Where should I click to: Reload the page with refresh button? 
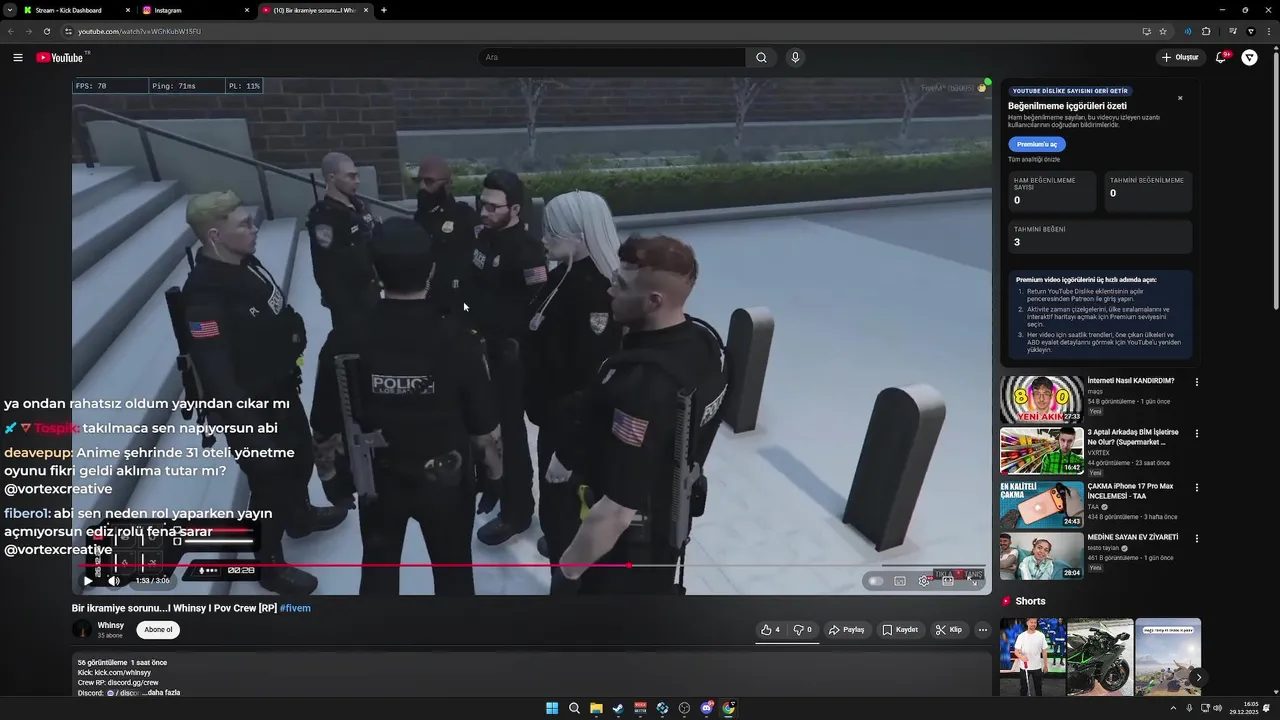(46, 31)
